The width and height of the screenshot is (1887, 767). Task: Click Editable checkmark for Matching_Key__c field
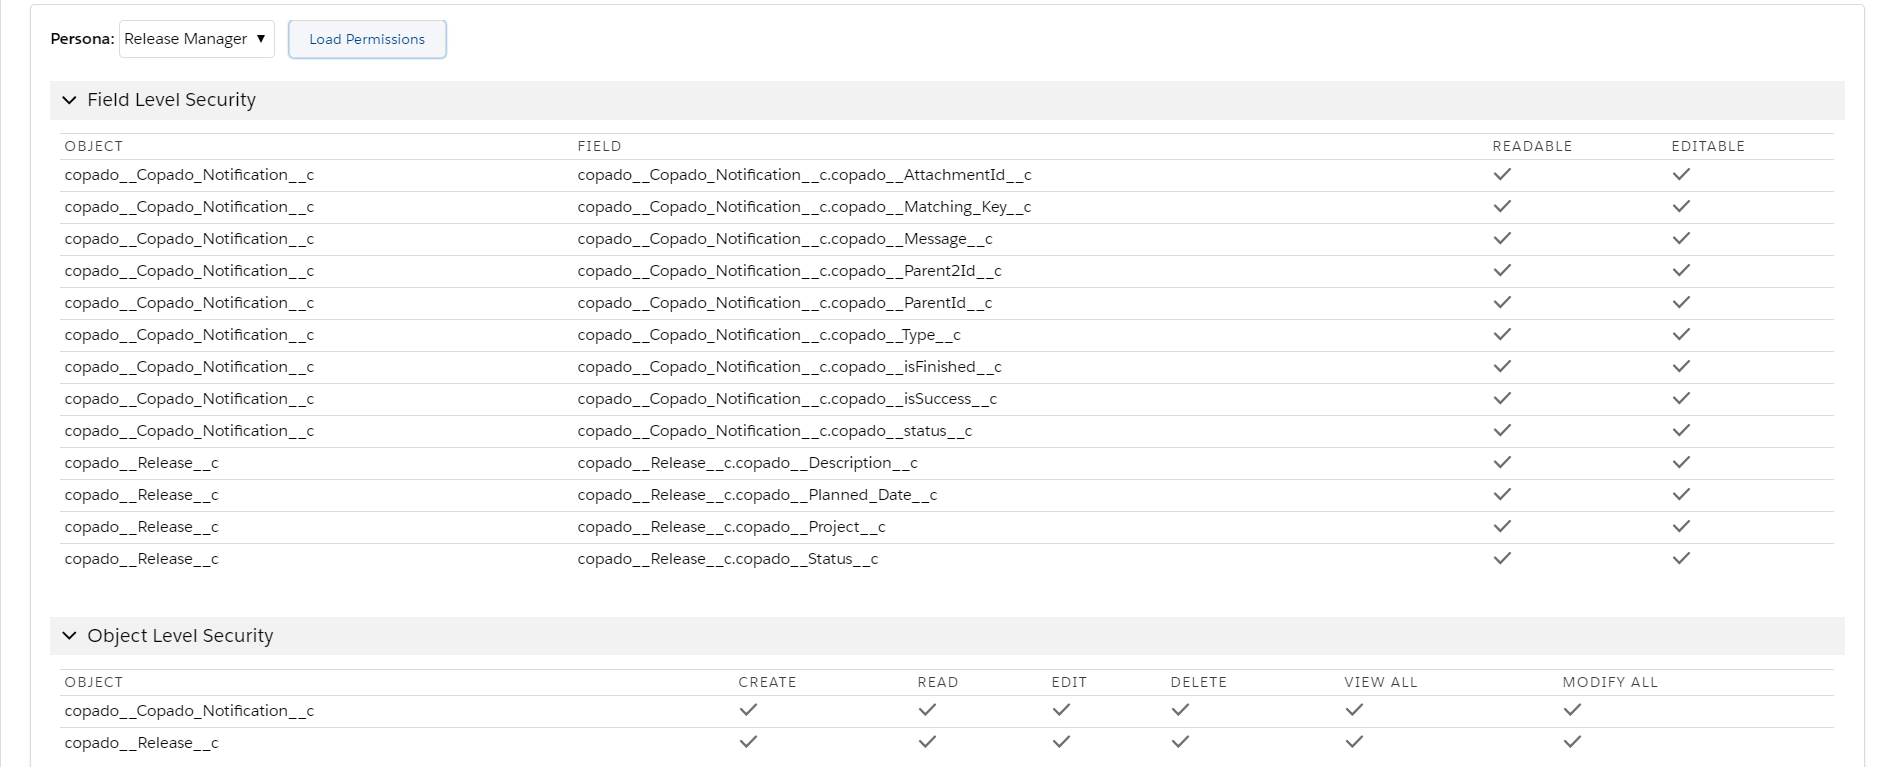[1681, 206]
